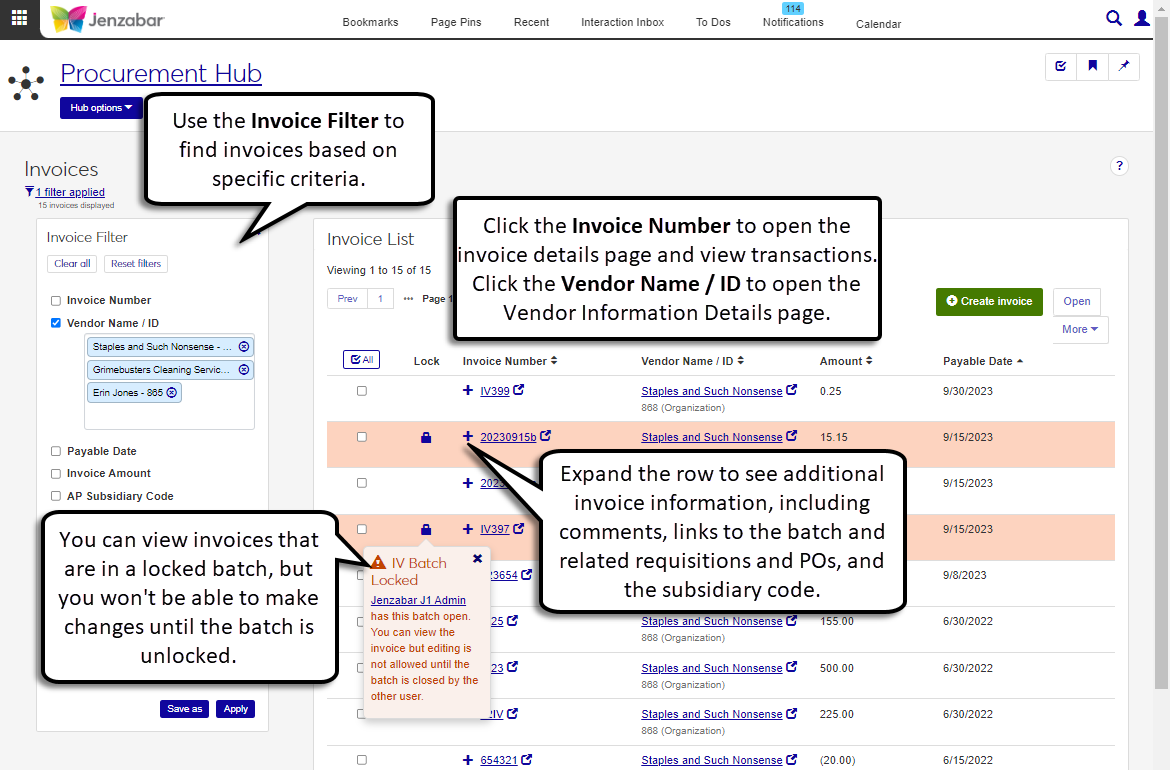Click the warning icon in IV Batch Locked popup
The height and width of the screenshot is (770, 1170).
[378, 563]
